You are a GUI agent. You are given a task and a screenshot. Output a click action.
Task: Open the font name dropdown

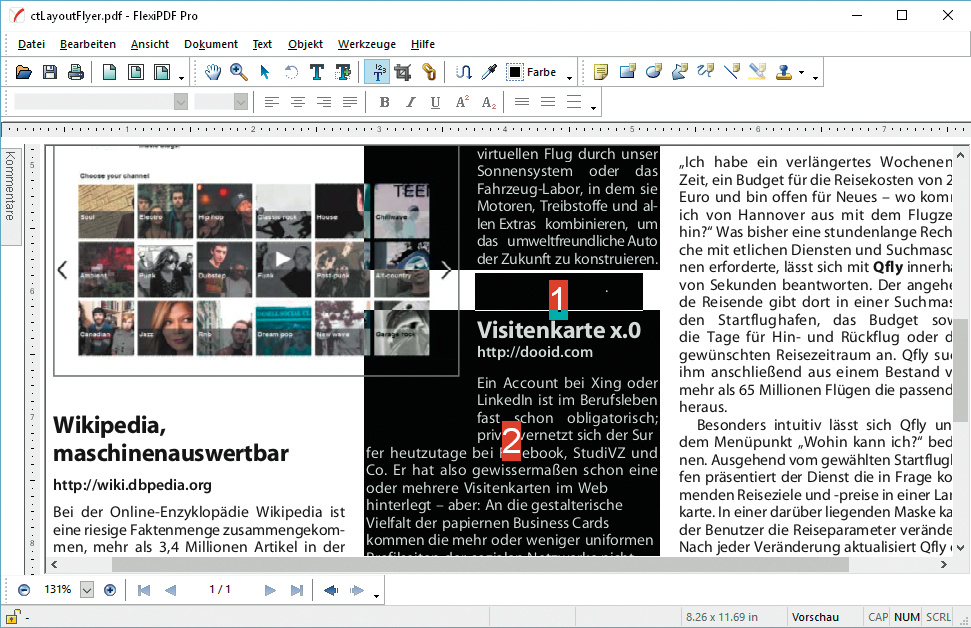click(x=181, y=102)
